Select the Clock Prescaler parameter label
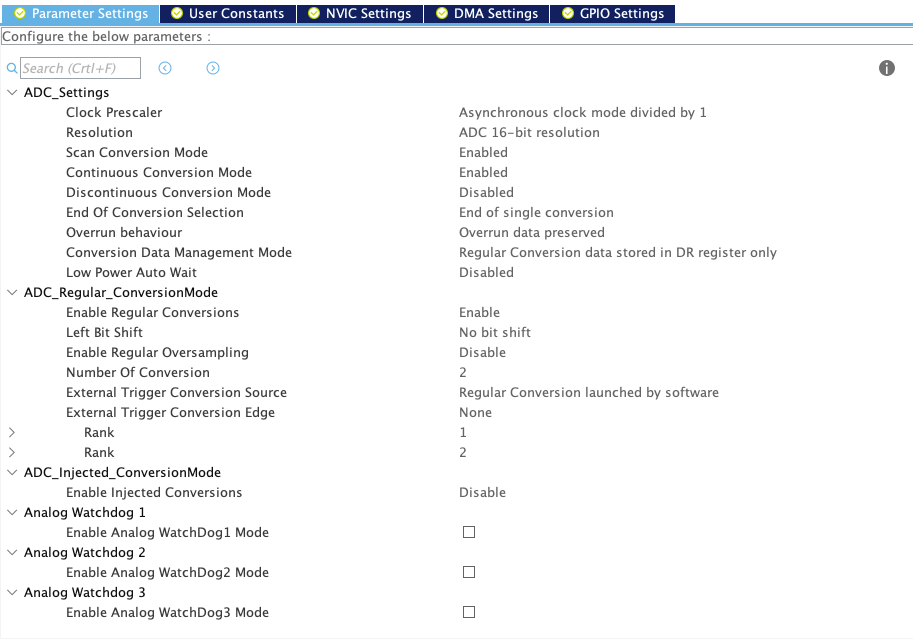The height and width of the screenshot is (639, 913). click(x=114, y=112)
